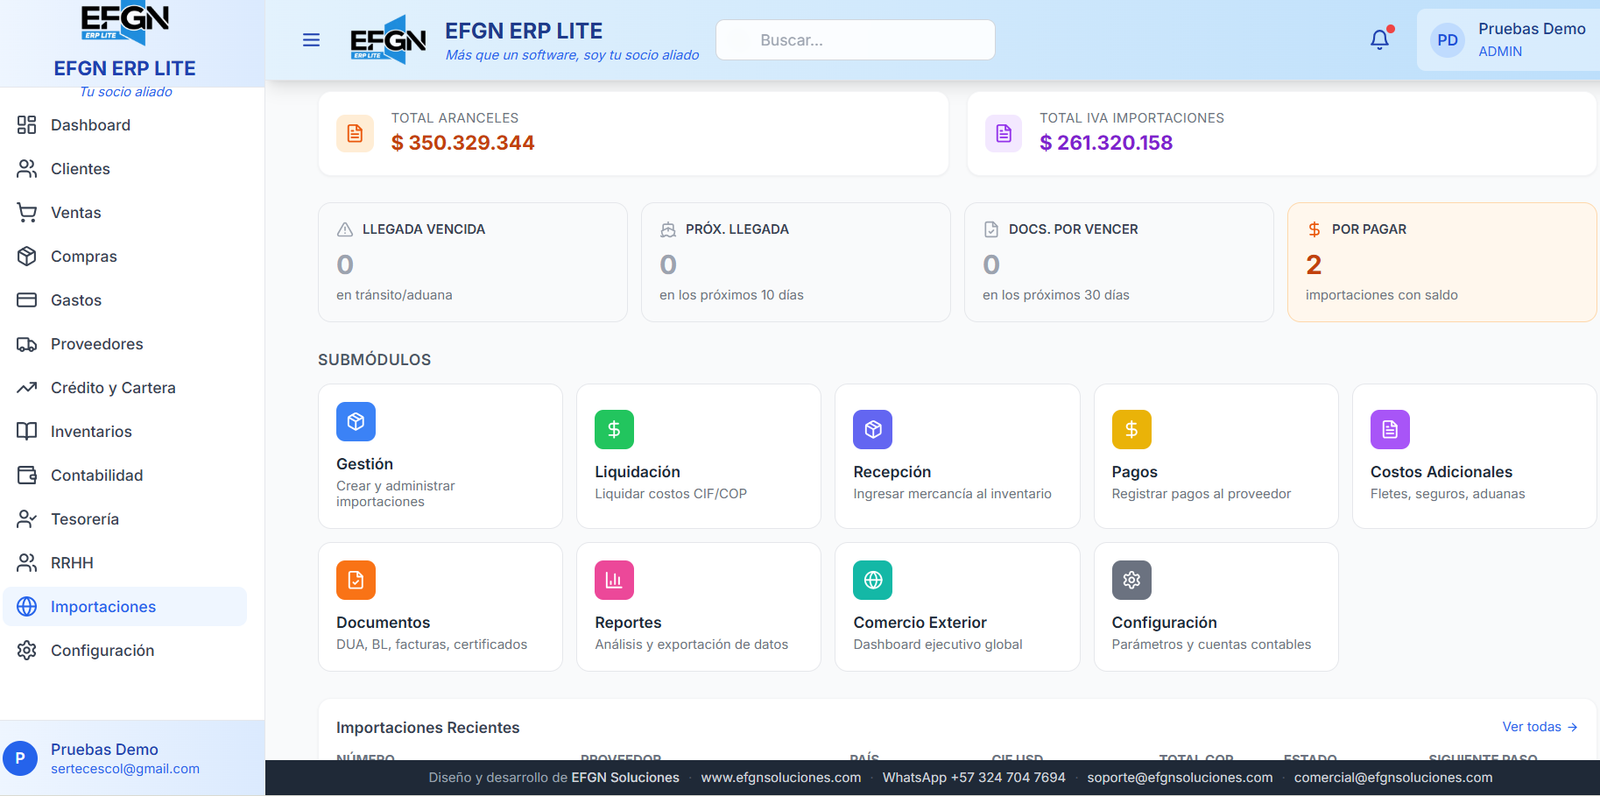Screen dimensions: 1600x796
Task: Click the Ver todas link
Action: (x=1540, y=727)
